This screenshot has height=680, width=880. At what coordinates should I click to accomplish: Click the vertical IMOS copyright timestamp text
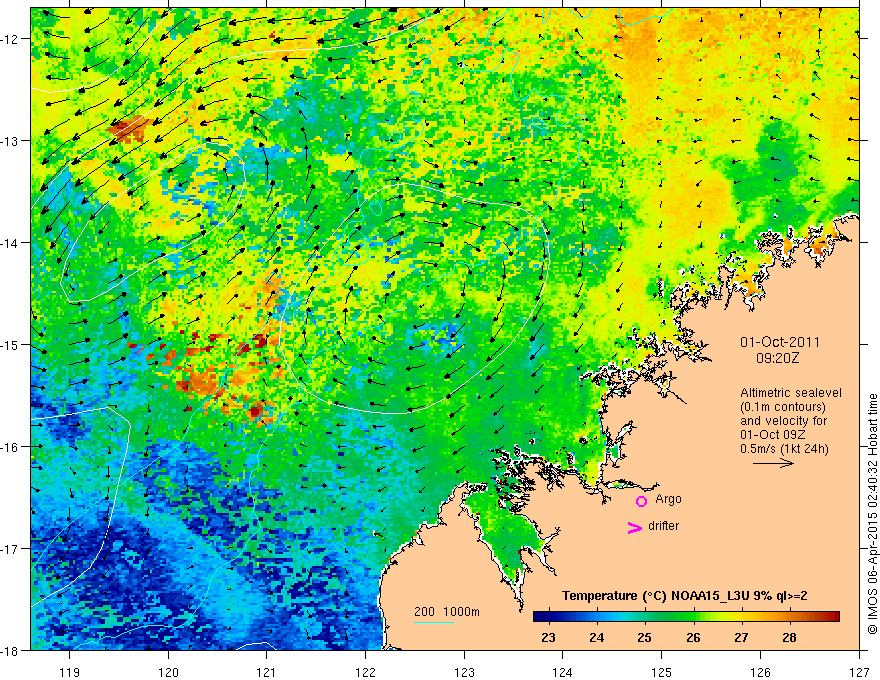tap(872, 514)
